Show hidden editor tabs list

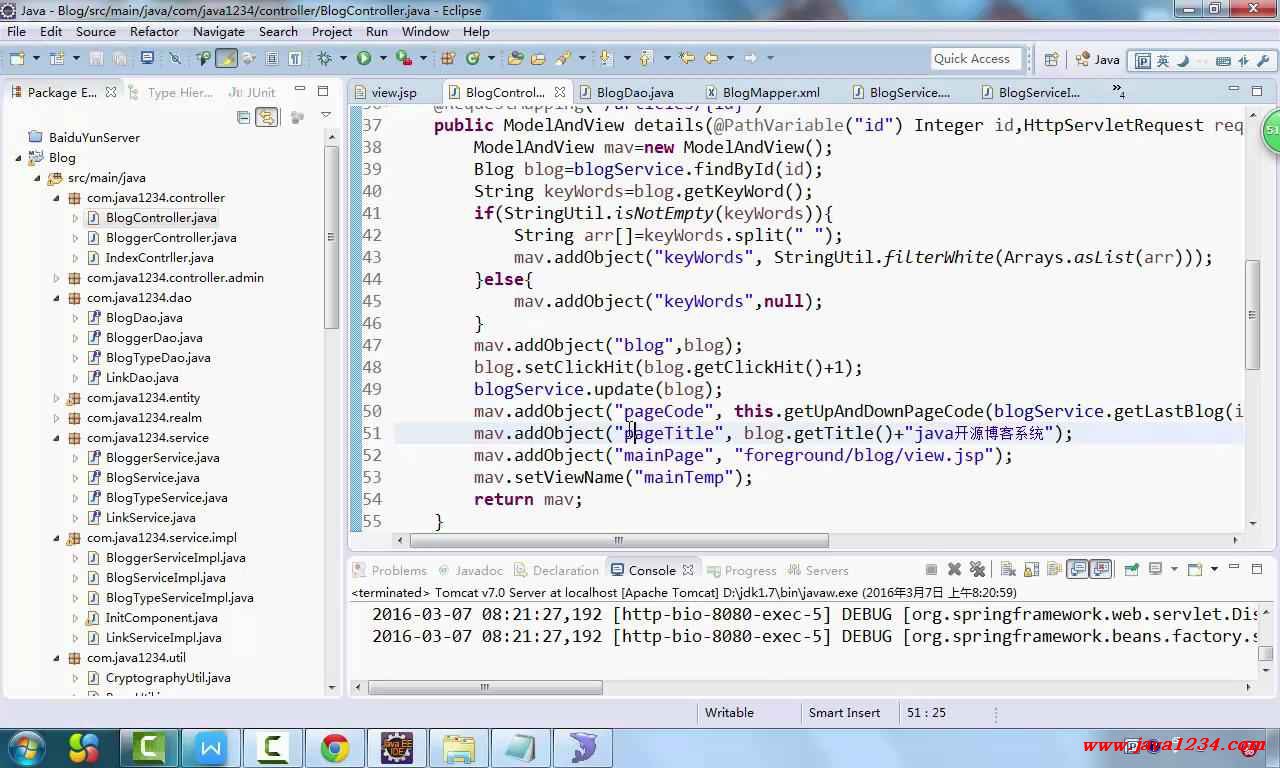[1118, 92]
